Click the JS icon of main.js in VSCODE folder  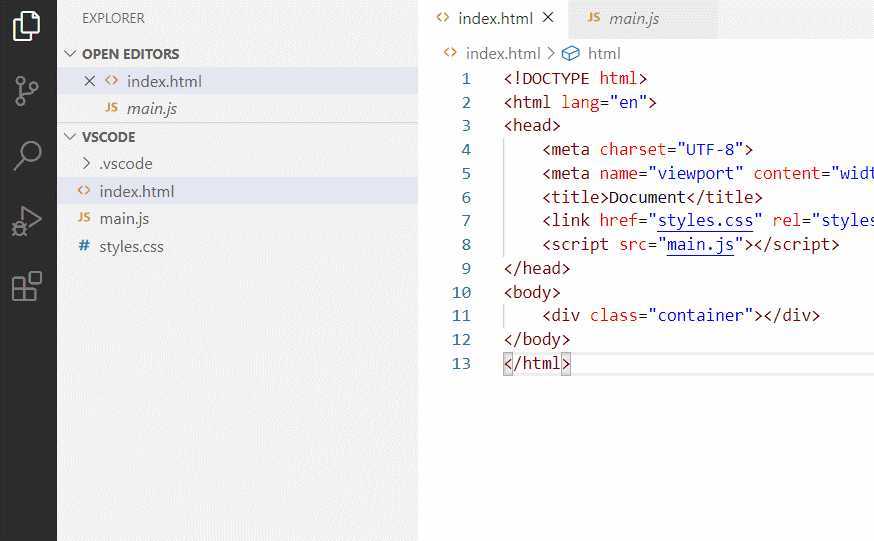pos(84,217)
